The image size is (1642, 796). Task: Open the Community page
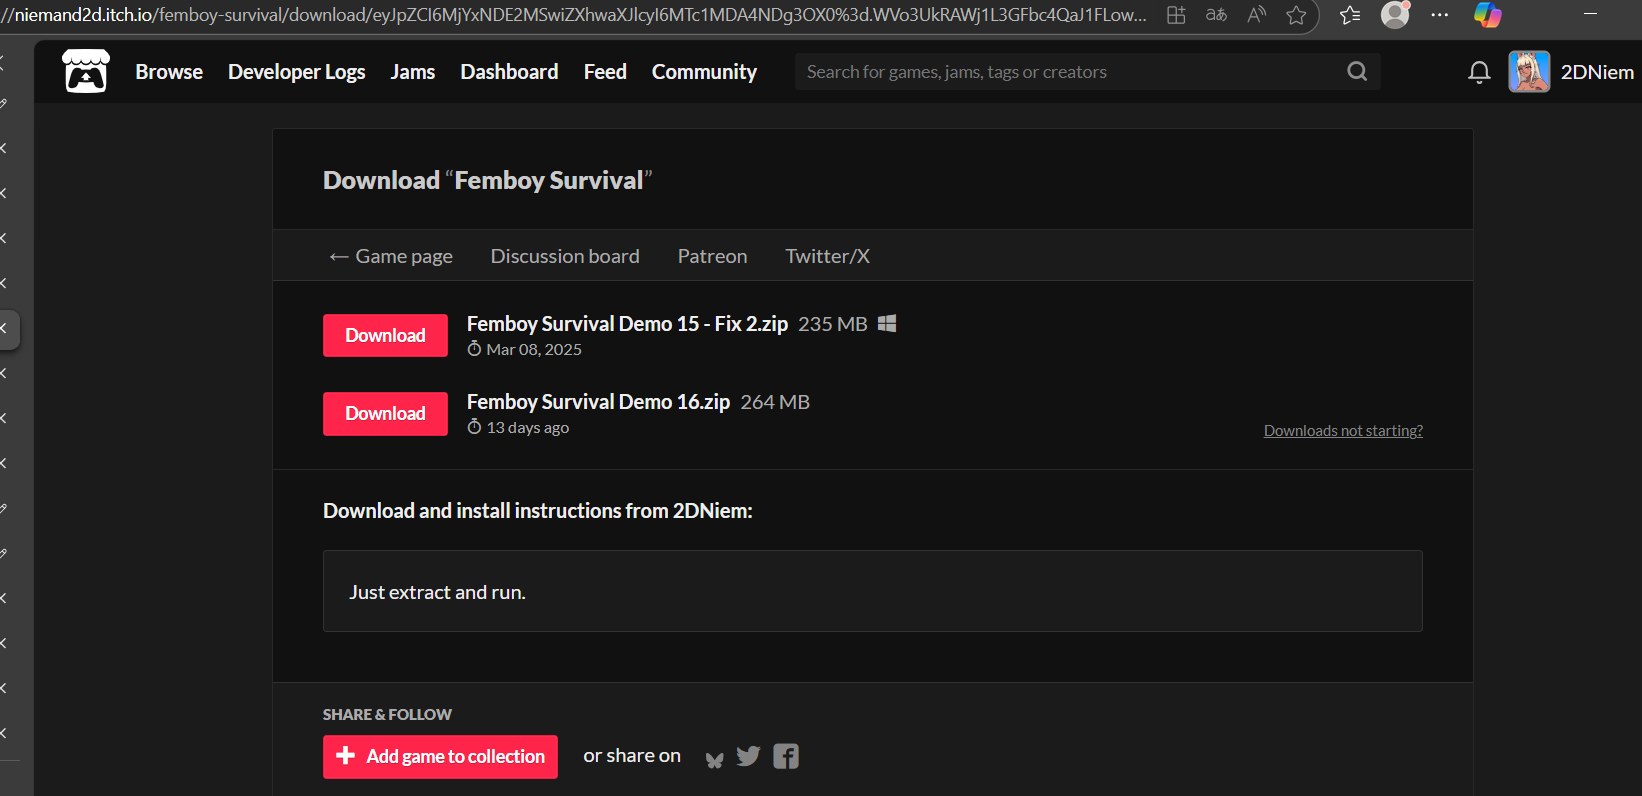pyautogui.click(x=704, y=72)
